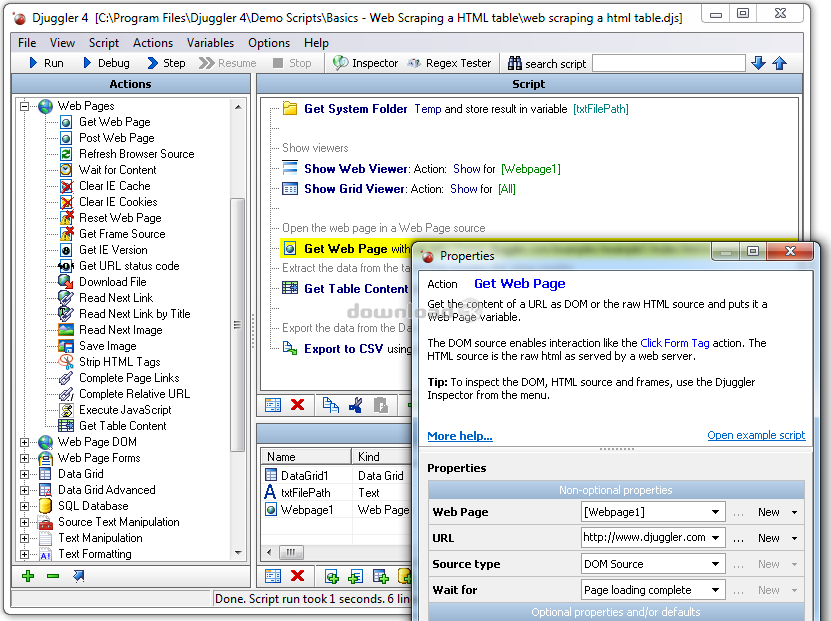The height and width of the screenshot is (621, 831).
Task: Open the example script link
Action: 756,435
